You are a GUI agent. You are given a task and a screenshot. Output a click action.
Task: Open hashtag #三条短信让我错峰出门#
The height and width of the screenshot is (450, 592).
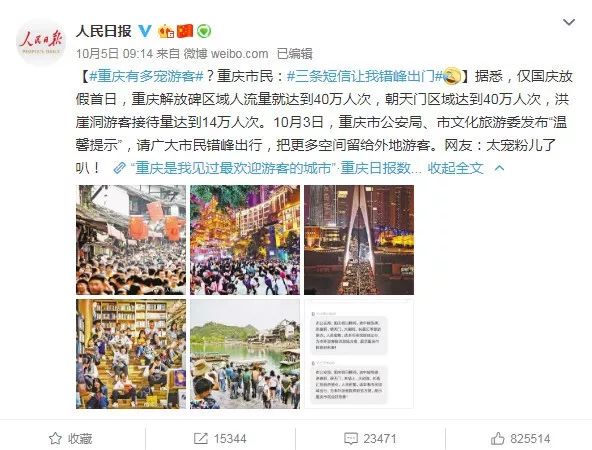[365, 77]
